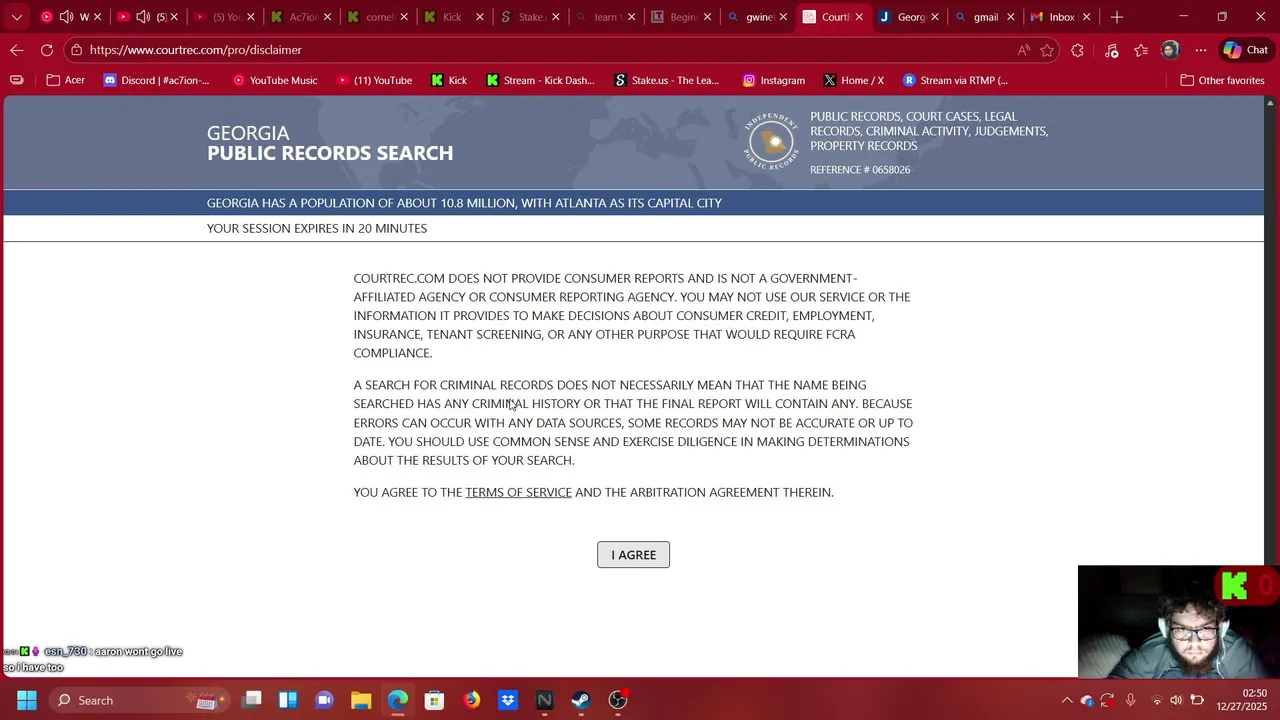Viewport: 1280px width, 720px height.
Task: Mute the second YouTube tab speaker
Action: click(143, 17)
